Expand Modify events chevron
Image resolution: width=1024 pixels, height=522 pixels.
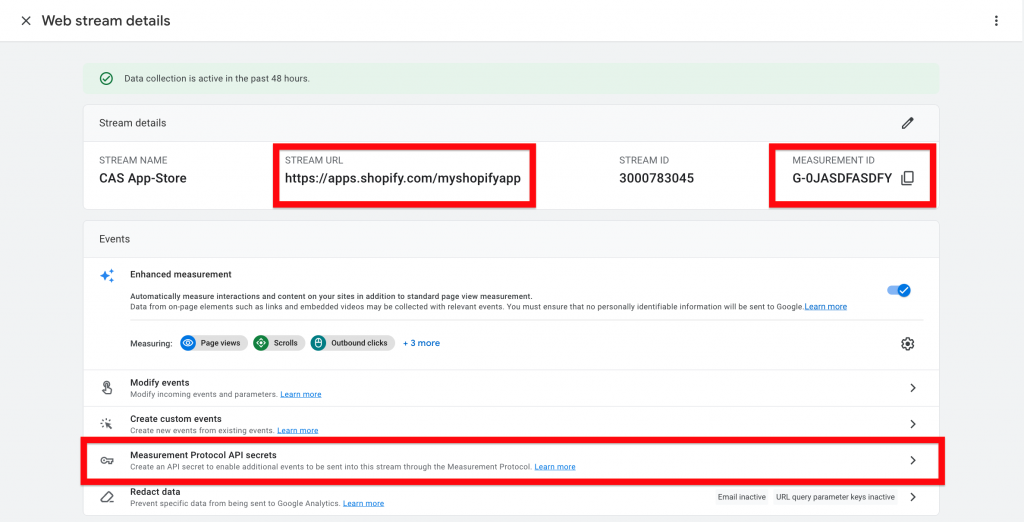[x=913, y=388]
